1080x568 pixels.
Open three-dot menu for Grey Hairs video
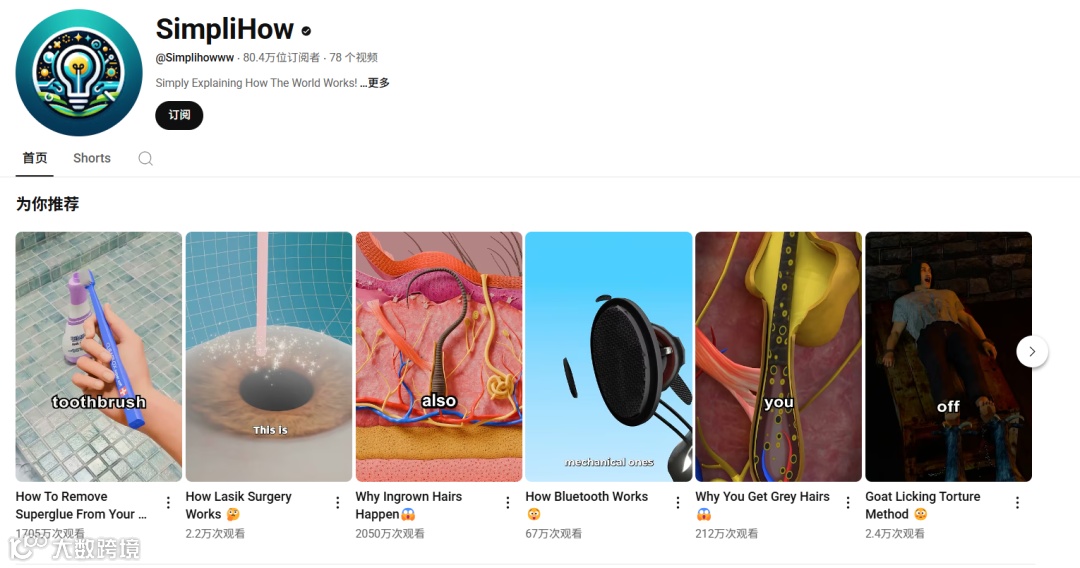point(848,503)
